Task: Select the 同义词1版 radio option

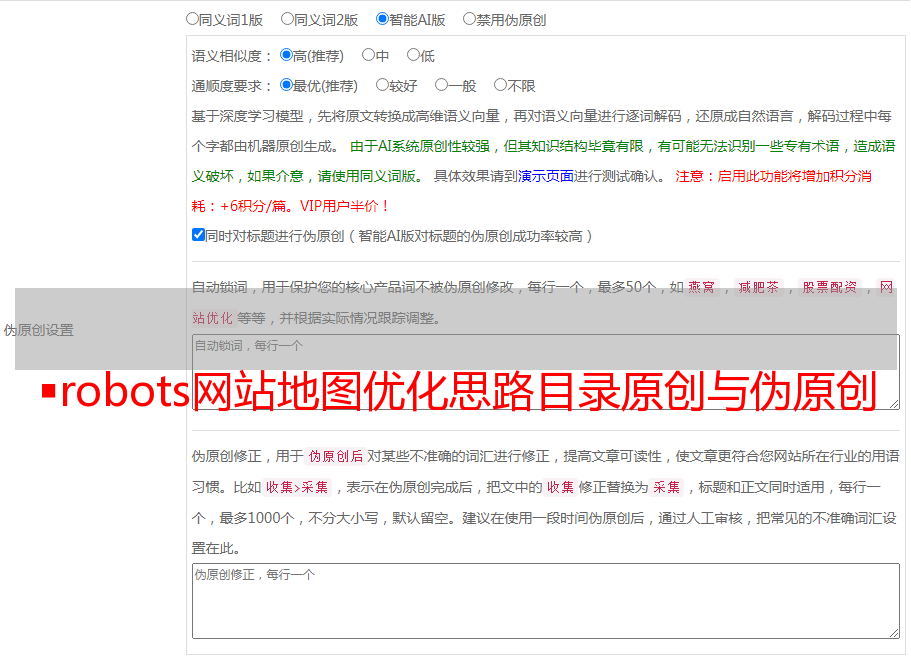Action: click(x=192, y=19)
